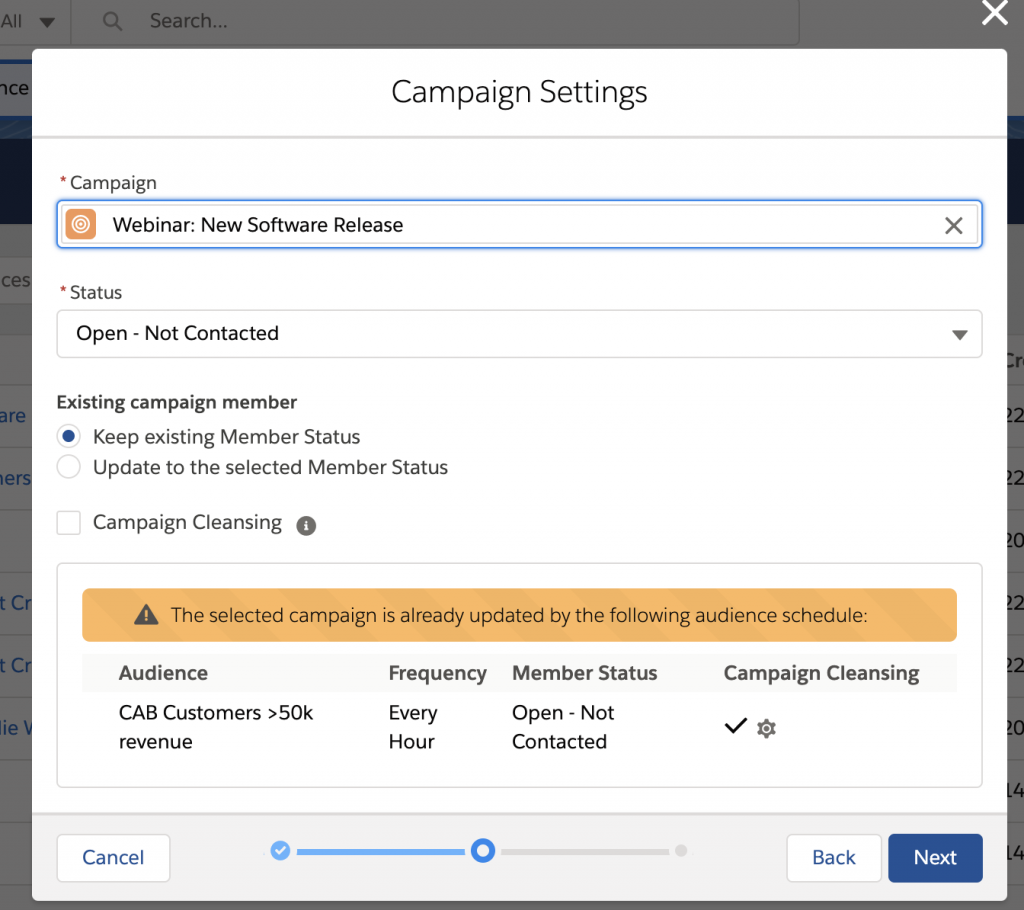This screenshot has width=1024, height=910.
Task: Click the Campaign Cleansing checkmark in table
Action: pyautogui.click(x=735, y=726)
